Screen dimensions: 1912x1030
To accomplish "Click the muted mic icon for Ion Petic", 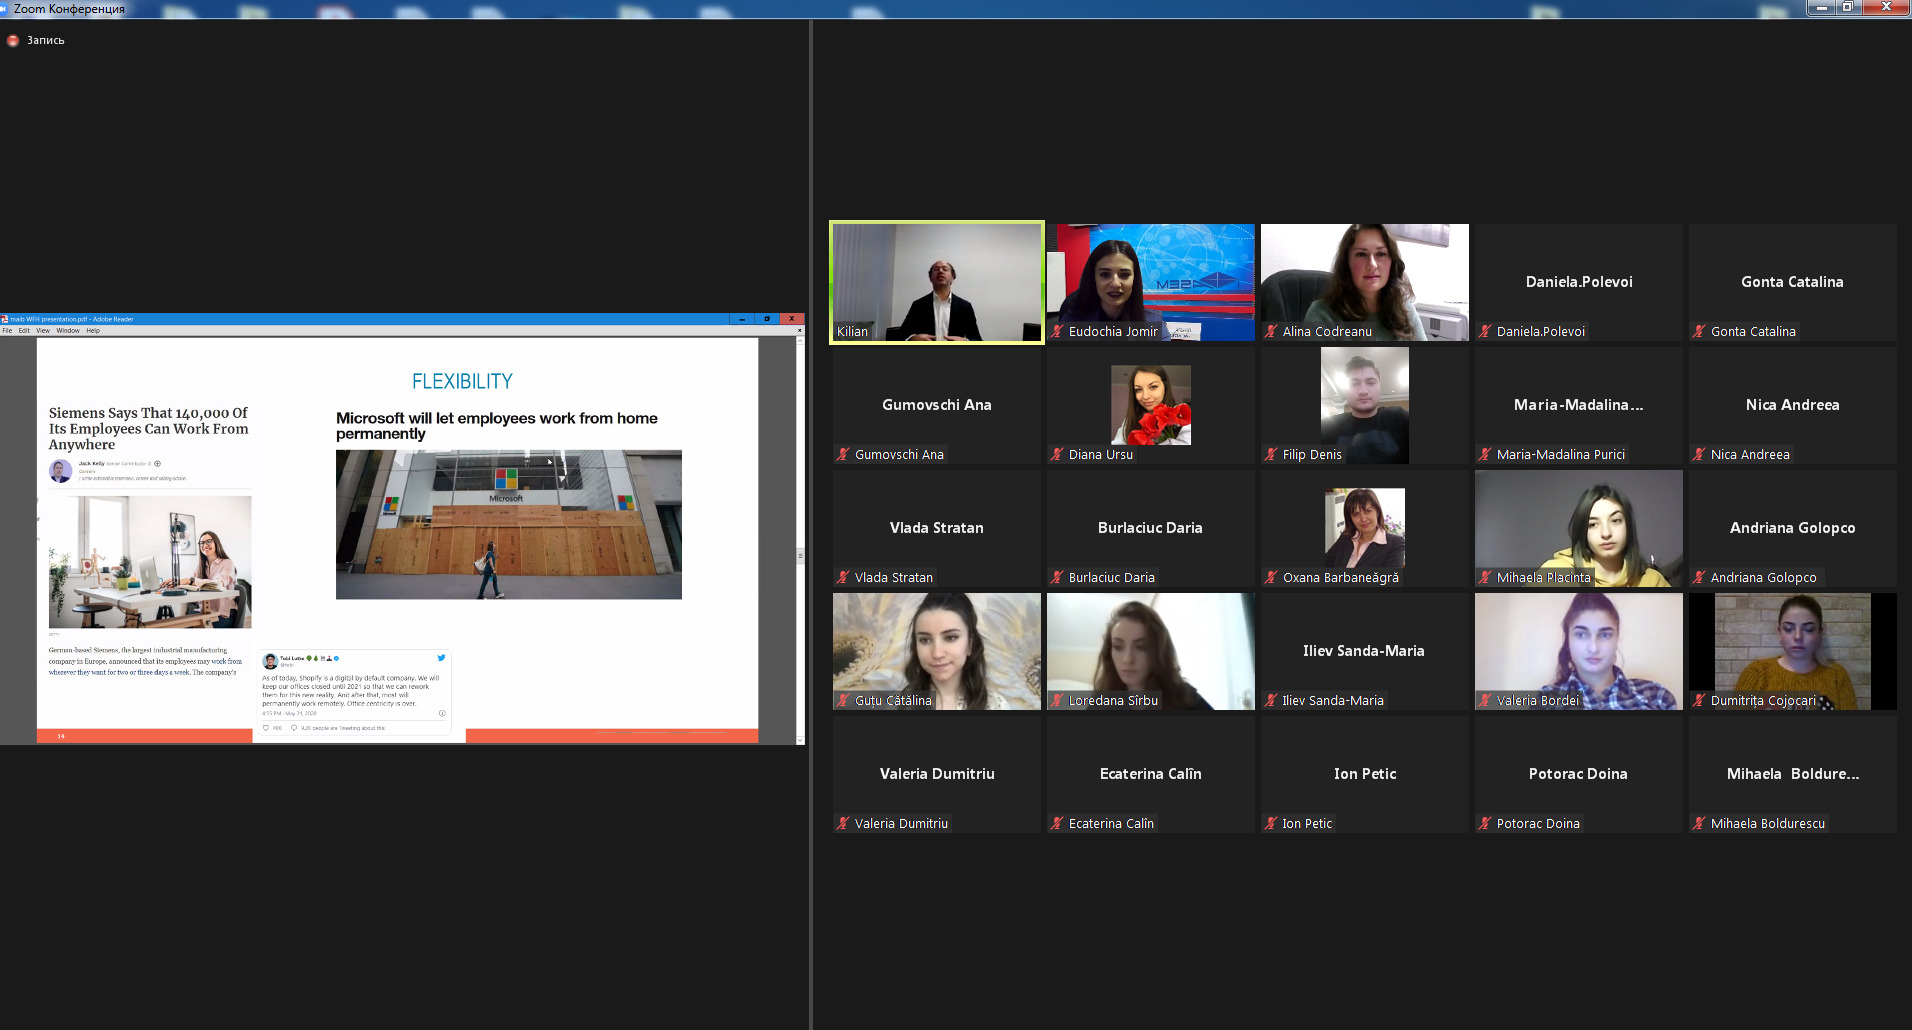I will (x=1271, y=824).
